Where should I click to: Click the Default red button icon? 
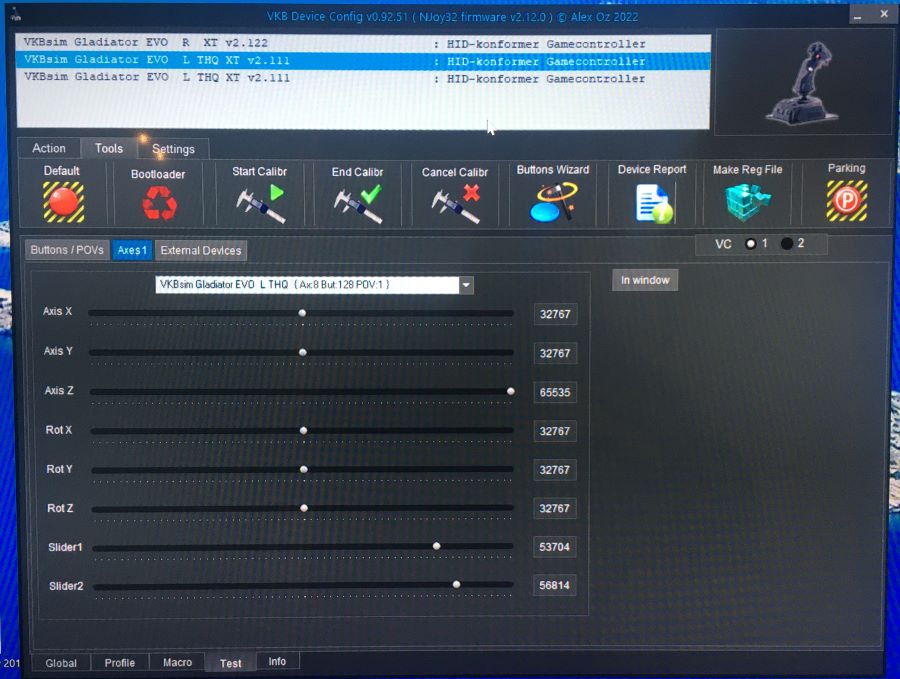tap(64, 201)
